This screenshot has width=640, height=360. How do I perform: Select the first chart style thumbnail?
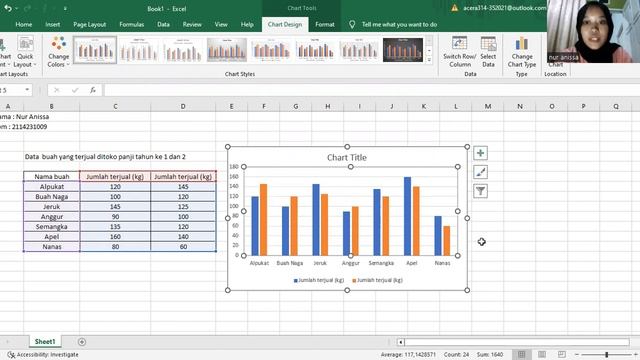coord(95,50)
